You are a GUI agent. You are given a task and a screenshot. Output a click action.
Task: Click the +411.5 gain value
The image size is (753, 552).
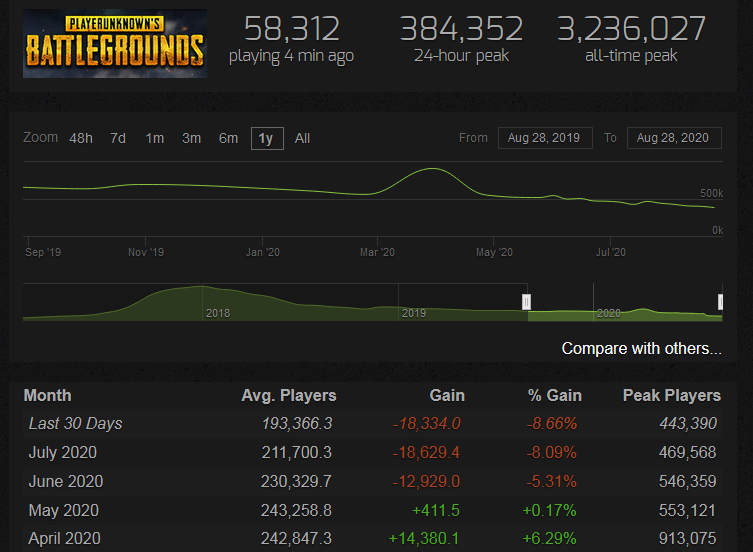pos(436,510)
